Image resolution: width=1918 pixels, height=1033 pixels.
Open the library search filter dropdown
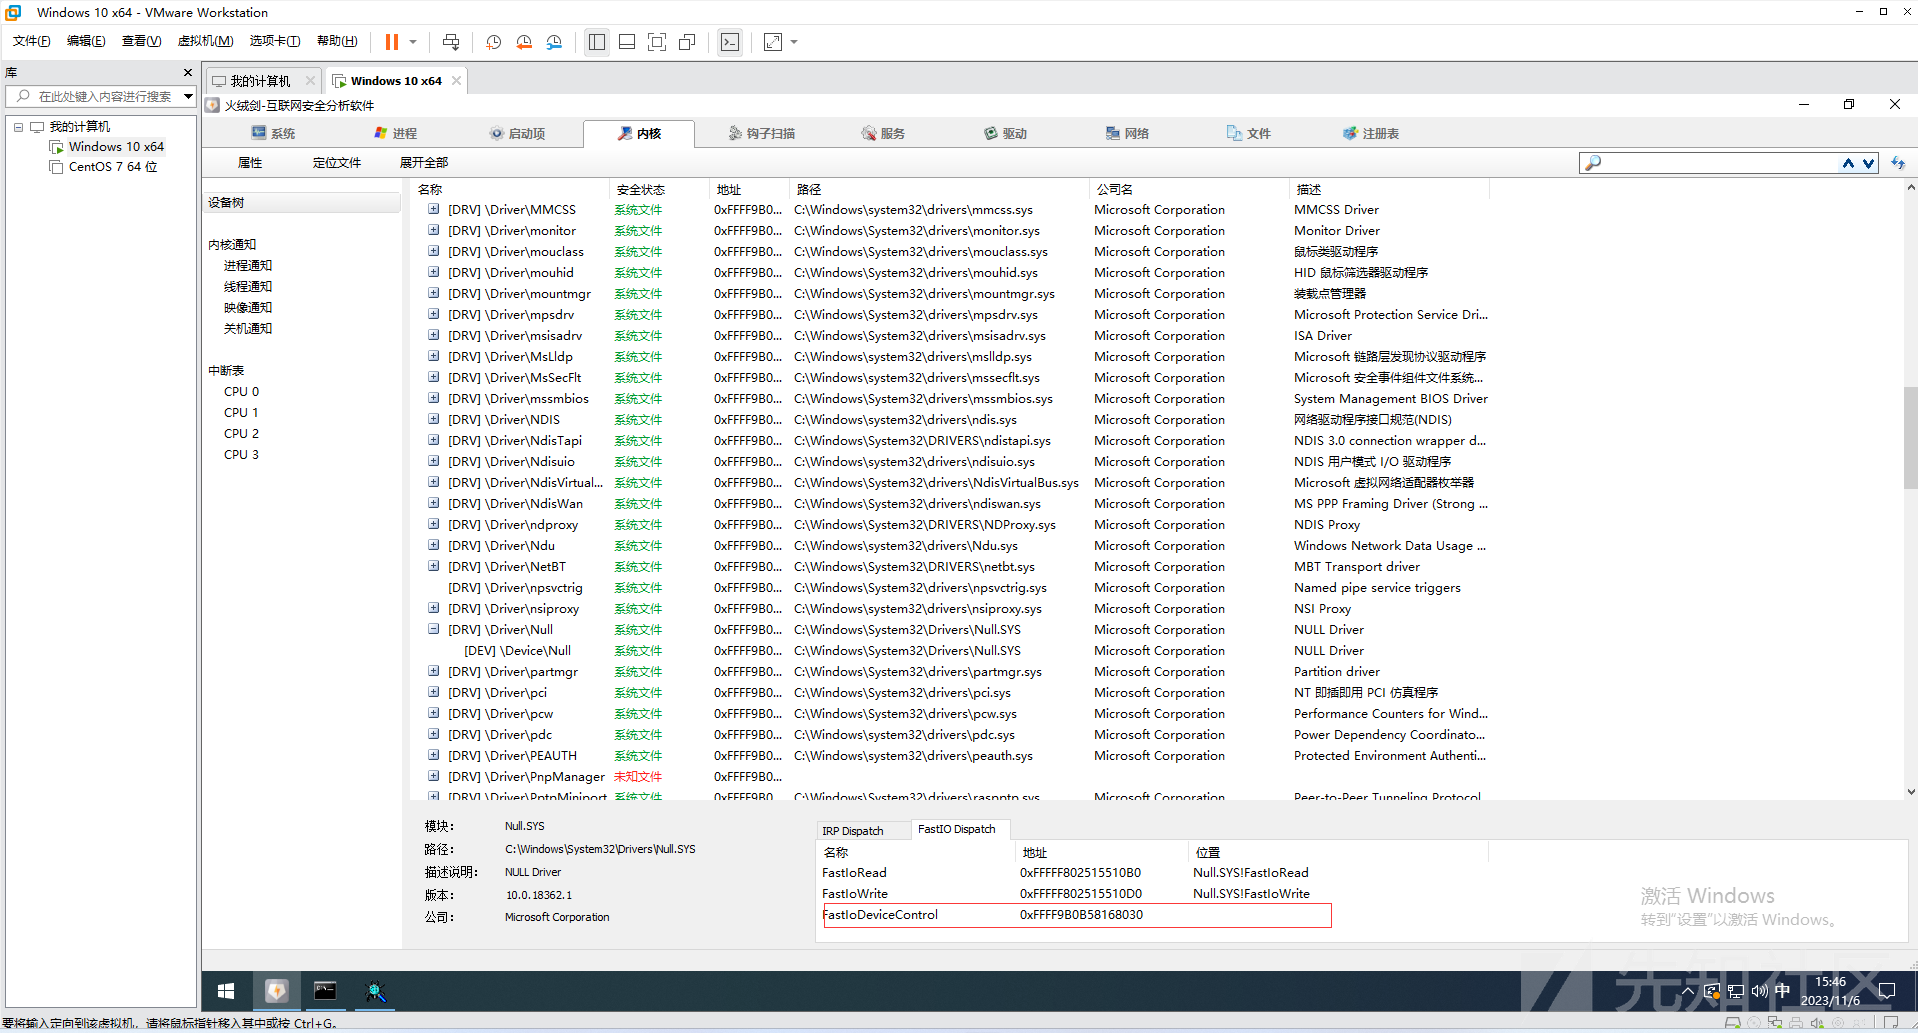point(188,96)
